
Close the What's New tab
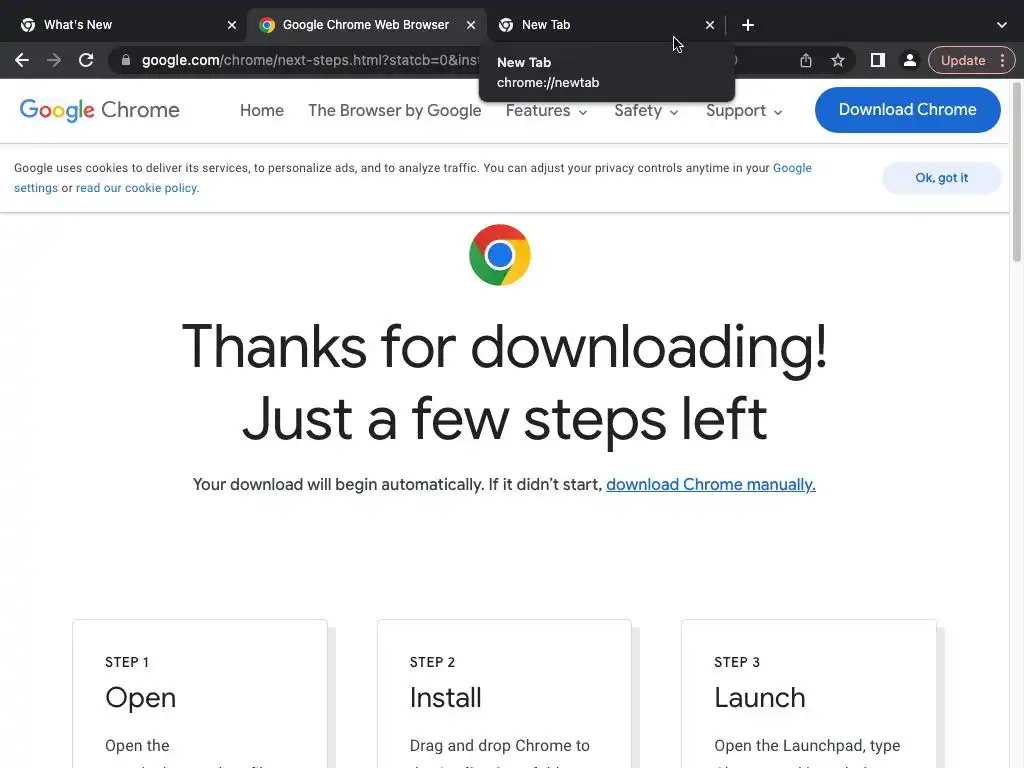tap(232, 25)
